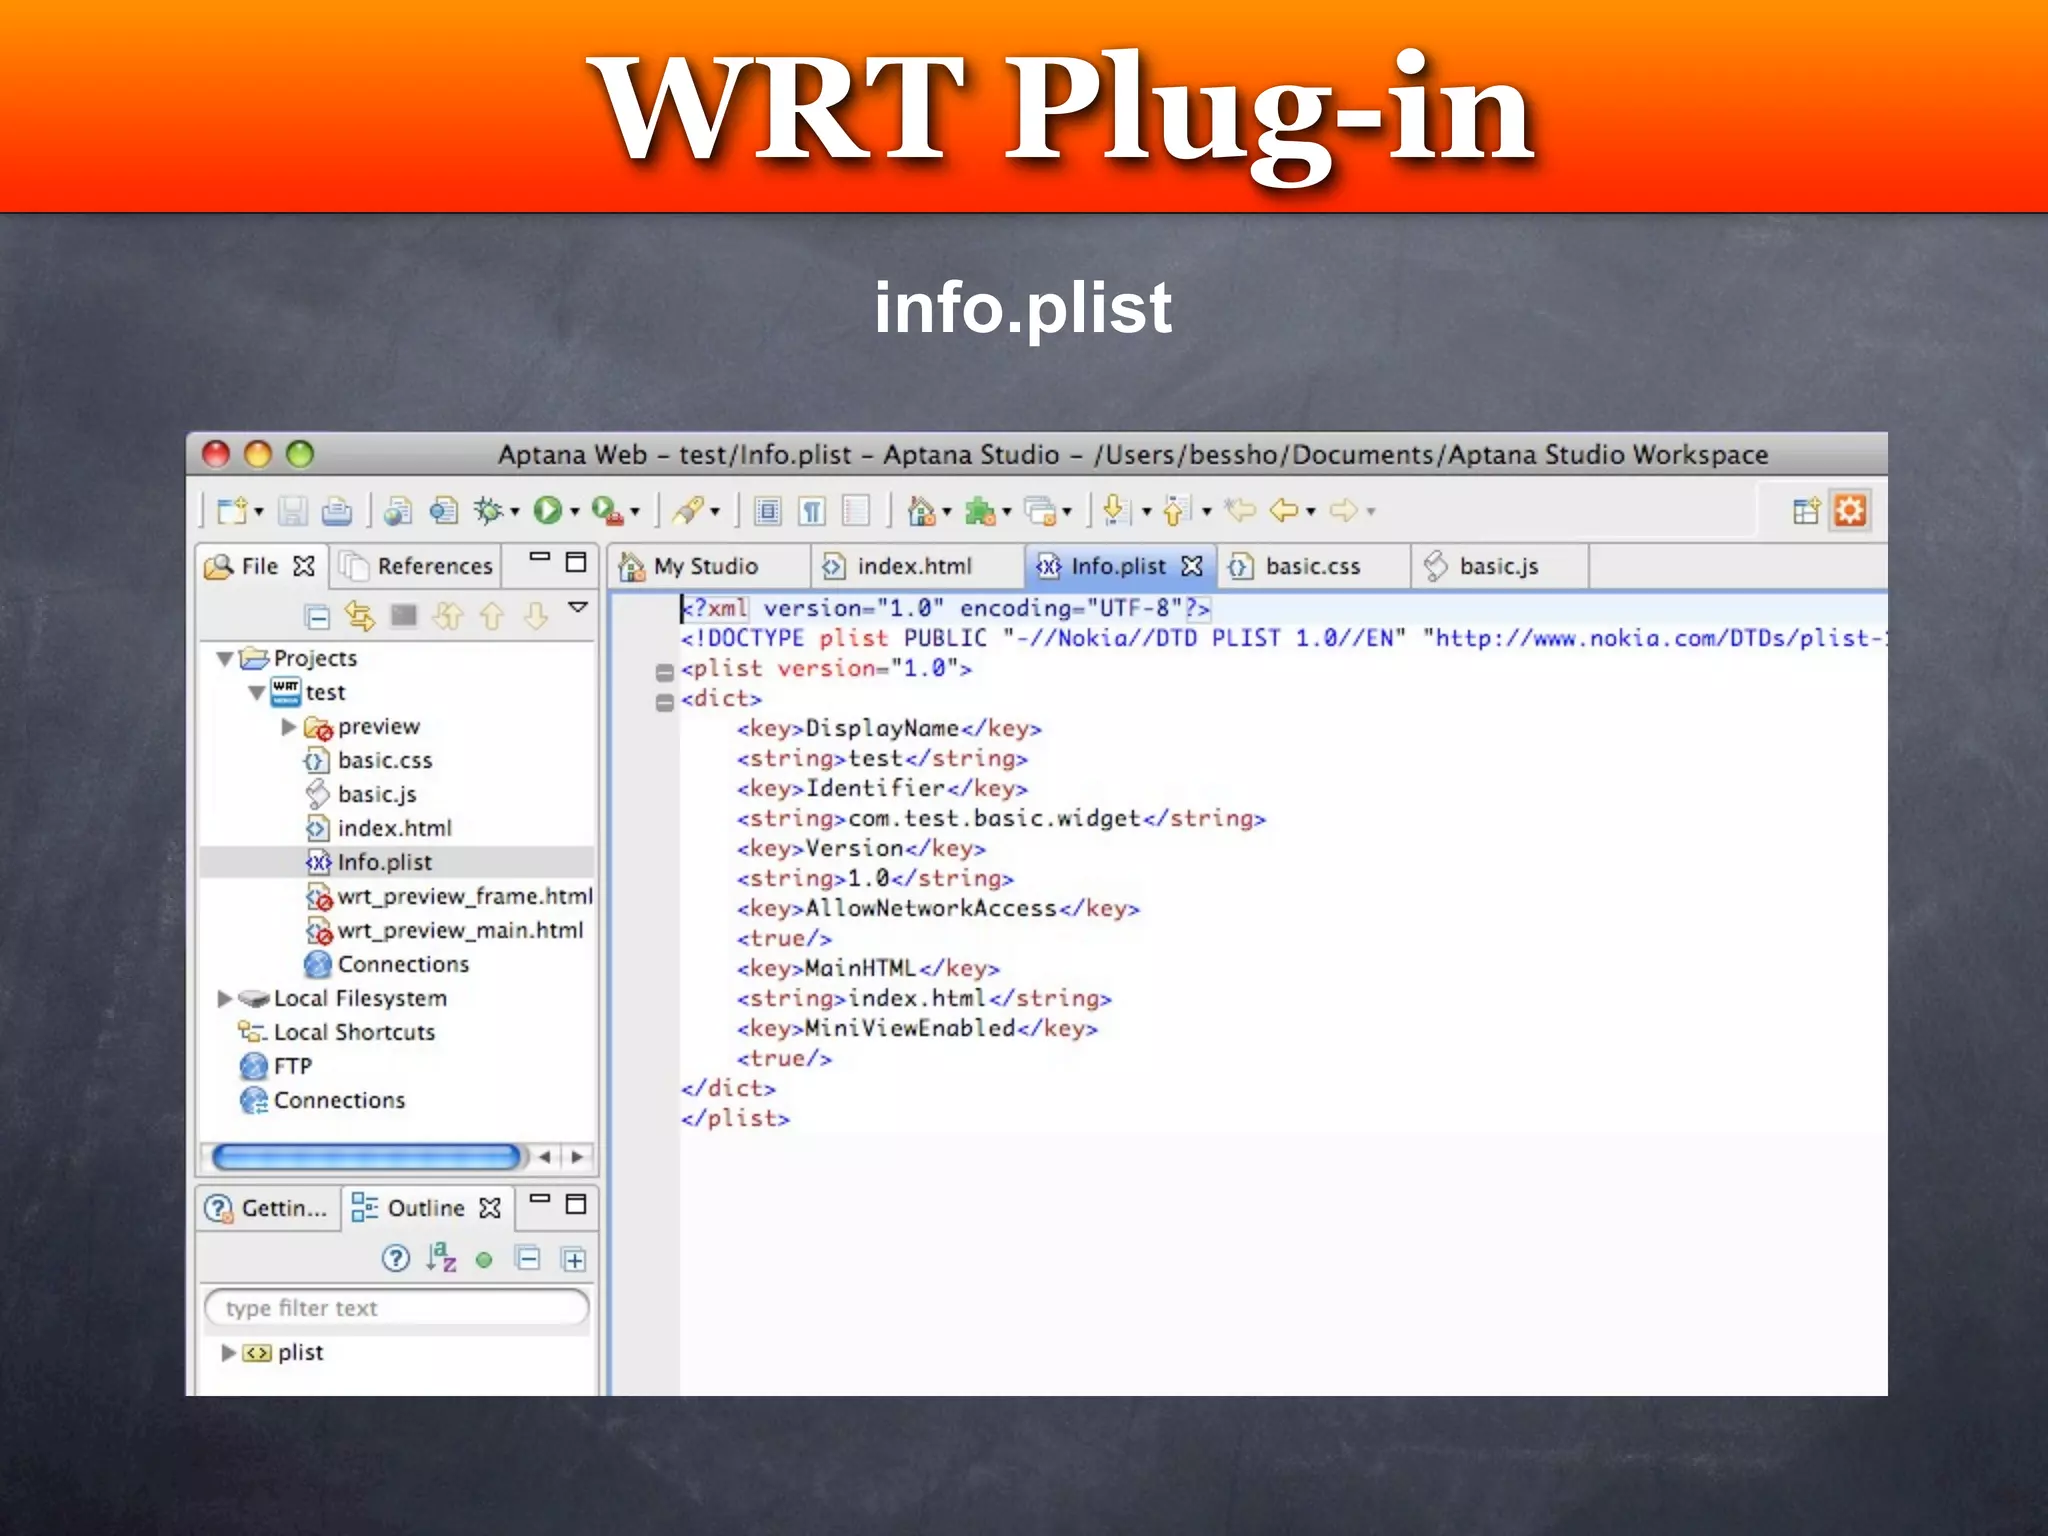Toggle the green dot filter in Outline

click(484, 1260)
